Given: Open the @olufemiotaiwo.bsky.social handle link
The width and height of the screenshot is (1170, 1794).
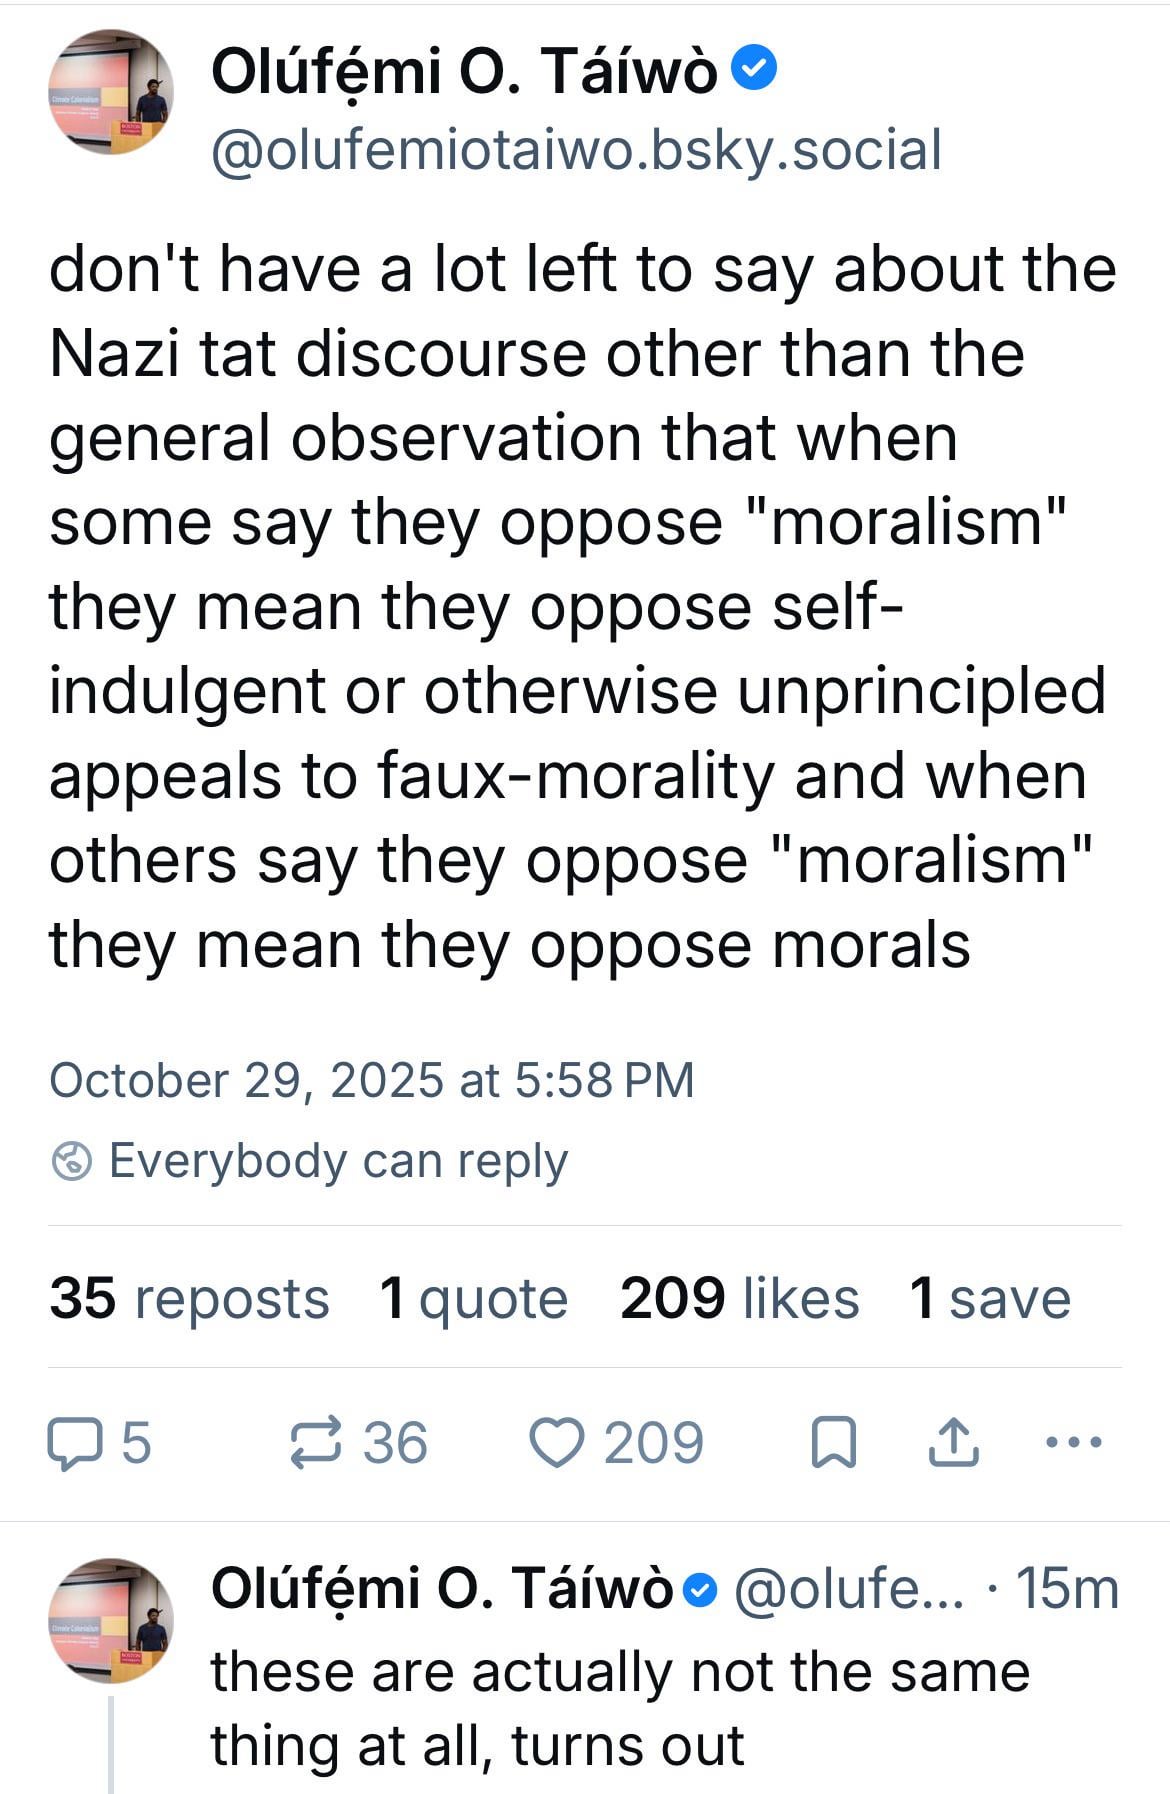Looking at the screenshot, I should pos(576,151).
